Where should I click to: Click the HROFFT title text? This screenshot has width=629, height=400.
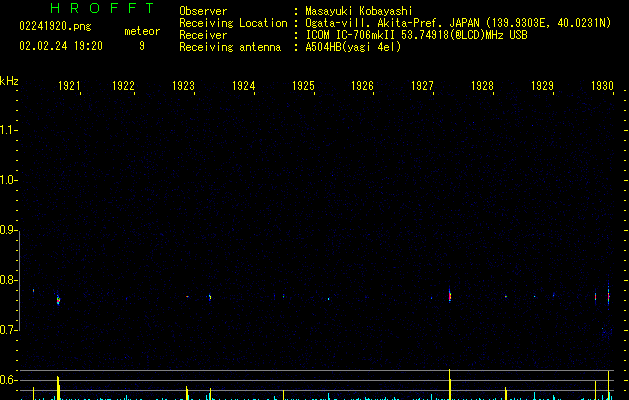(x=102, y=8)
